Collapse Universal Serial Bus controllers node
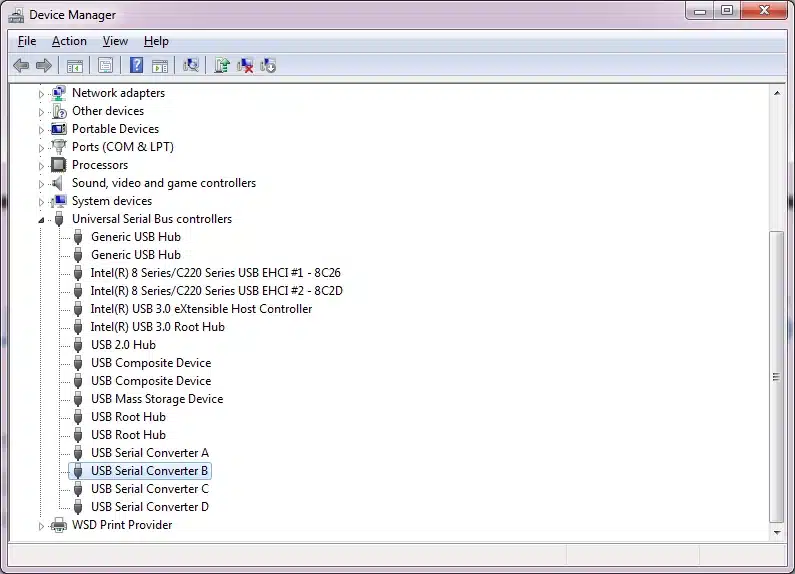 [41, 220]
